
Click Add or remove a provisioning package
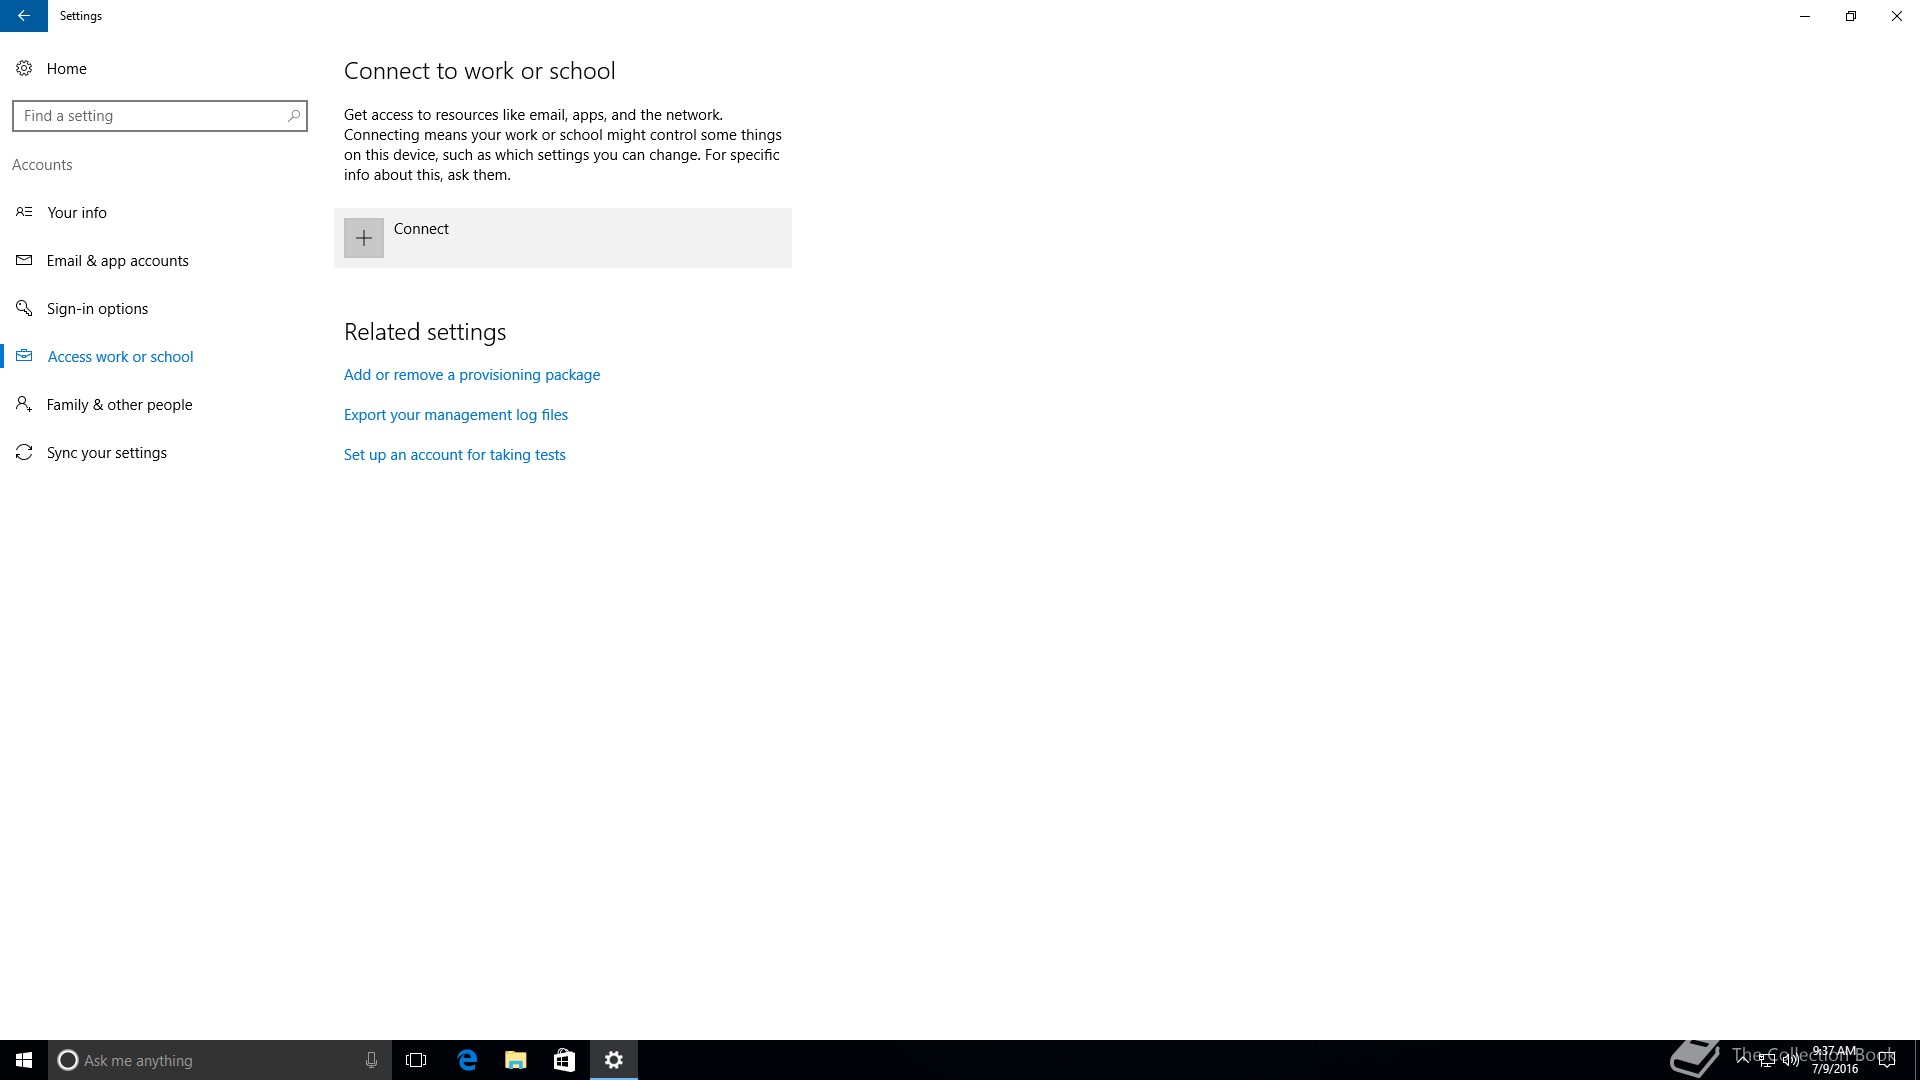pos(472,375)
